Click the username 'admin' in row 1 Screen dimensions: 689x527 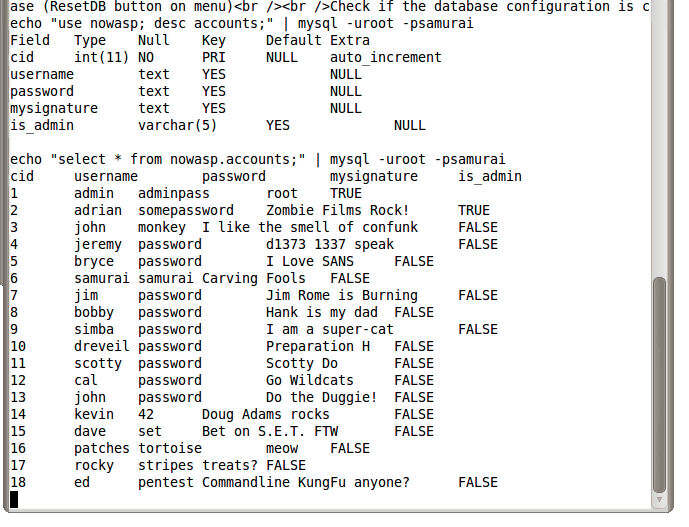pyautogui.click(x=94, y=193)
